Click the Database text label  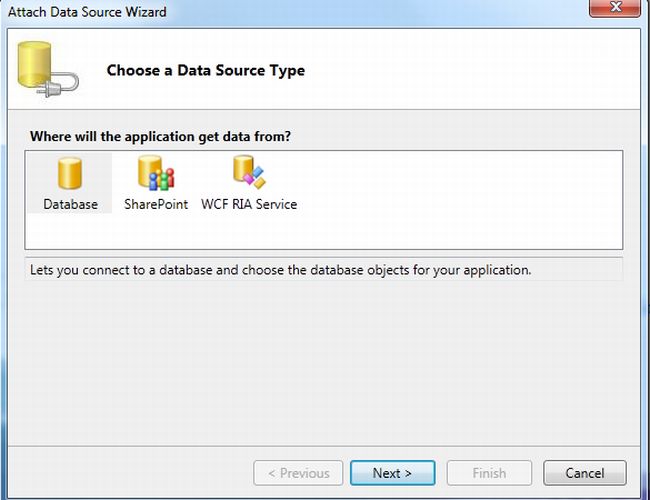pyautogui.click(x=70, y=204)
